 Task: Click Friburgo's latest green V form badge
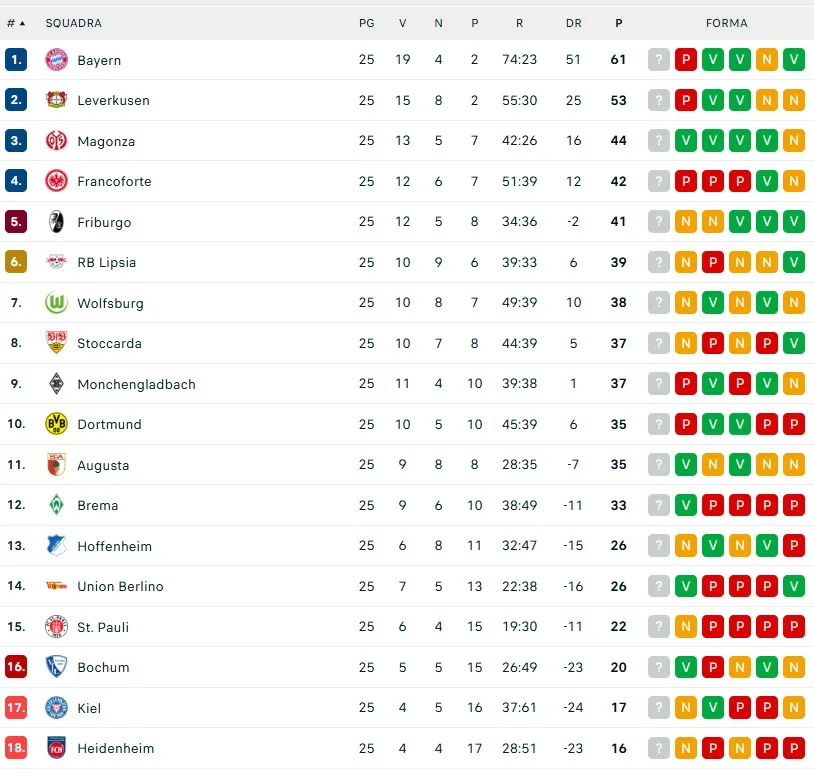794,222
